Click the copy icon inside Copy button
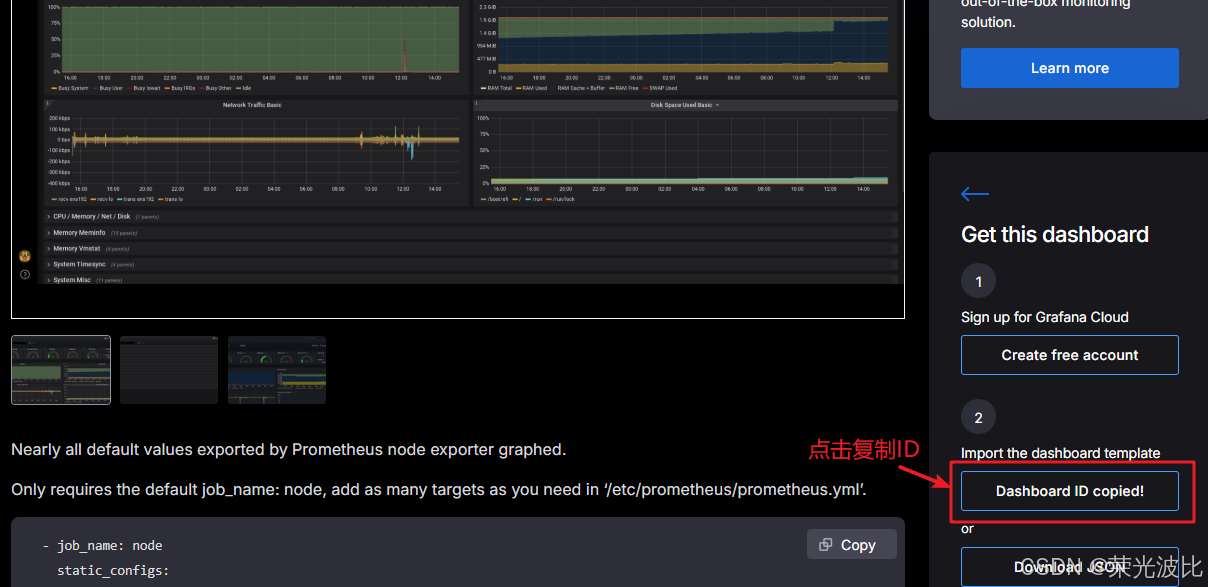Image resolution: width=1208 pixels, height=587 pixels. coord(825,545)
